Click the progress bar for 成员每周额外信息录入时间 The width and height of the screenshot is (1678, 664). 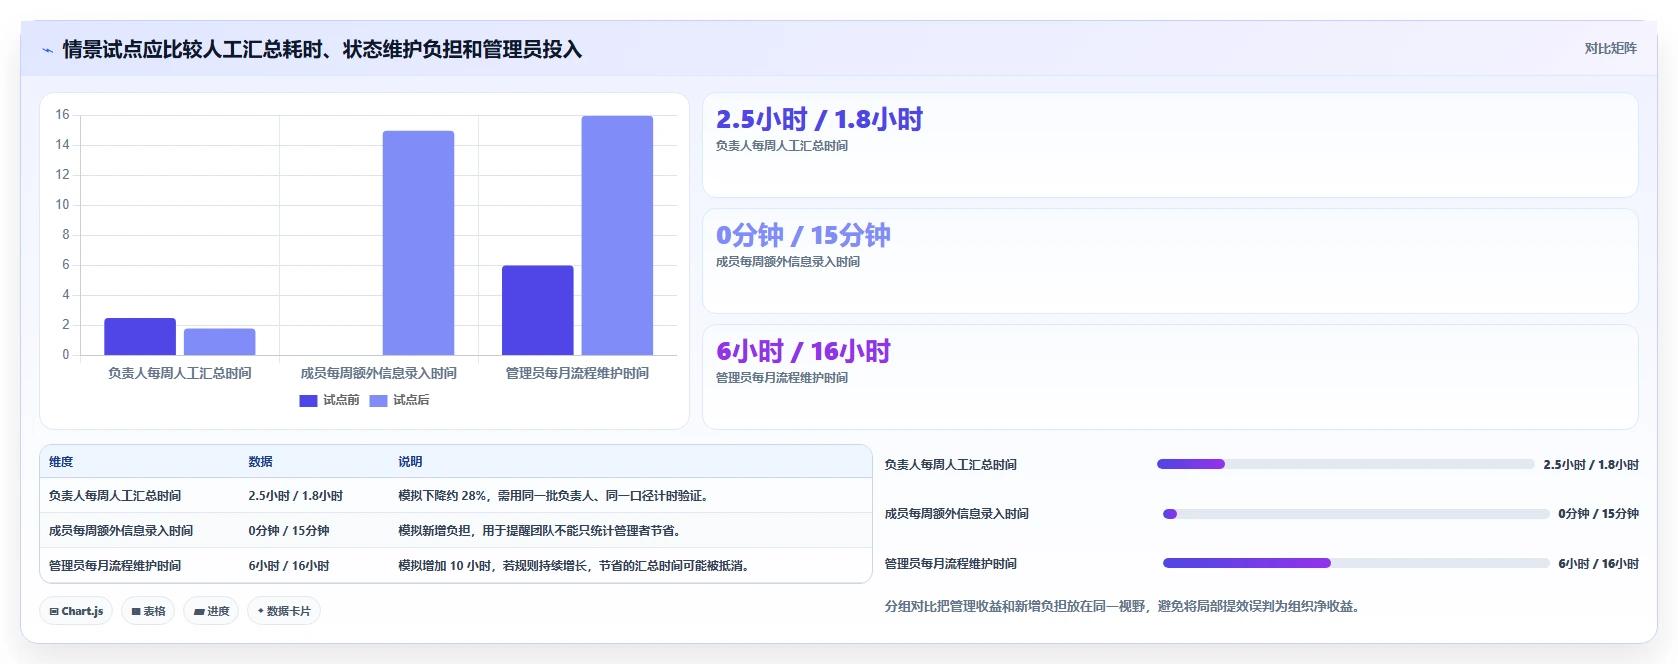(x=1356, y=514)
